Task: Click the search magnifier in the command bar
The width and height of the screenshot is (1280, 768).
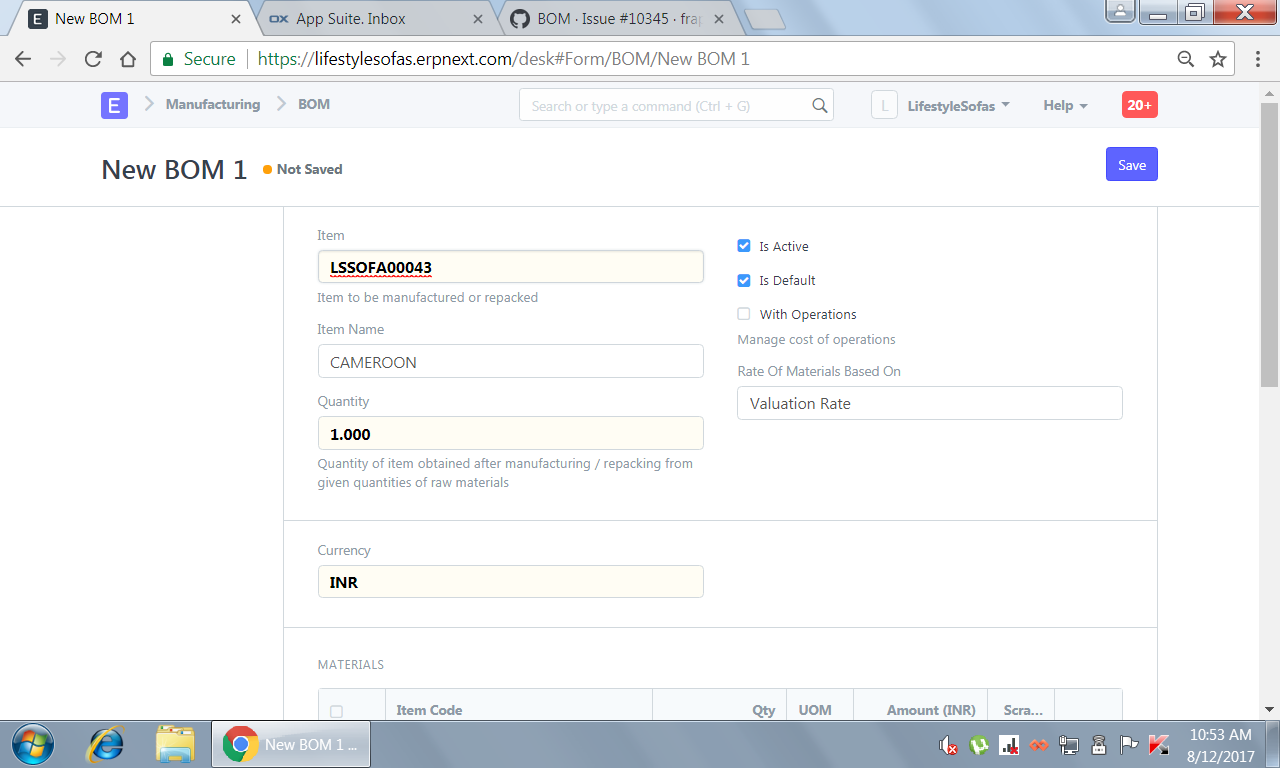Action: click(819, 105)
